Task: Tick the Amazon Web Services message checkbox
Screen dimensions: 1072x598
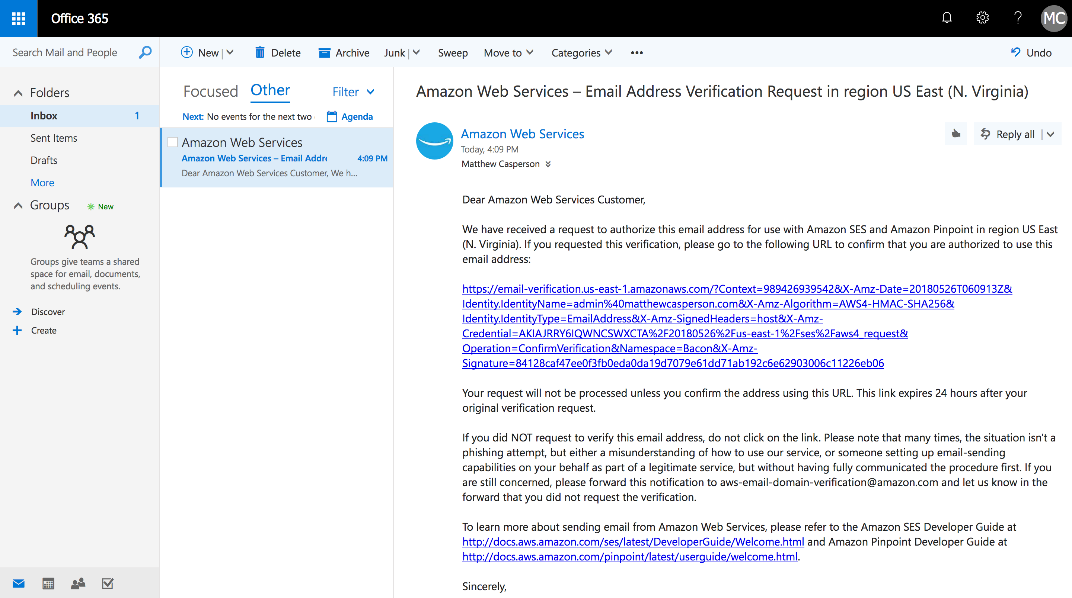Action: (173, 143)
